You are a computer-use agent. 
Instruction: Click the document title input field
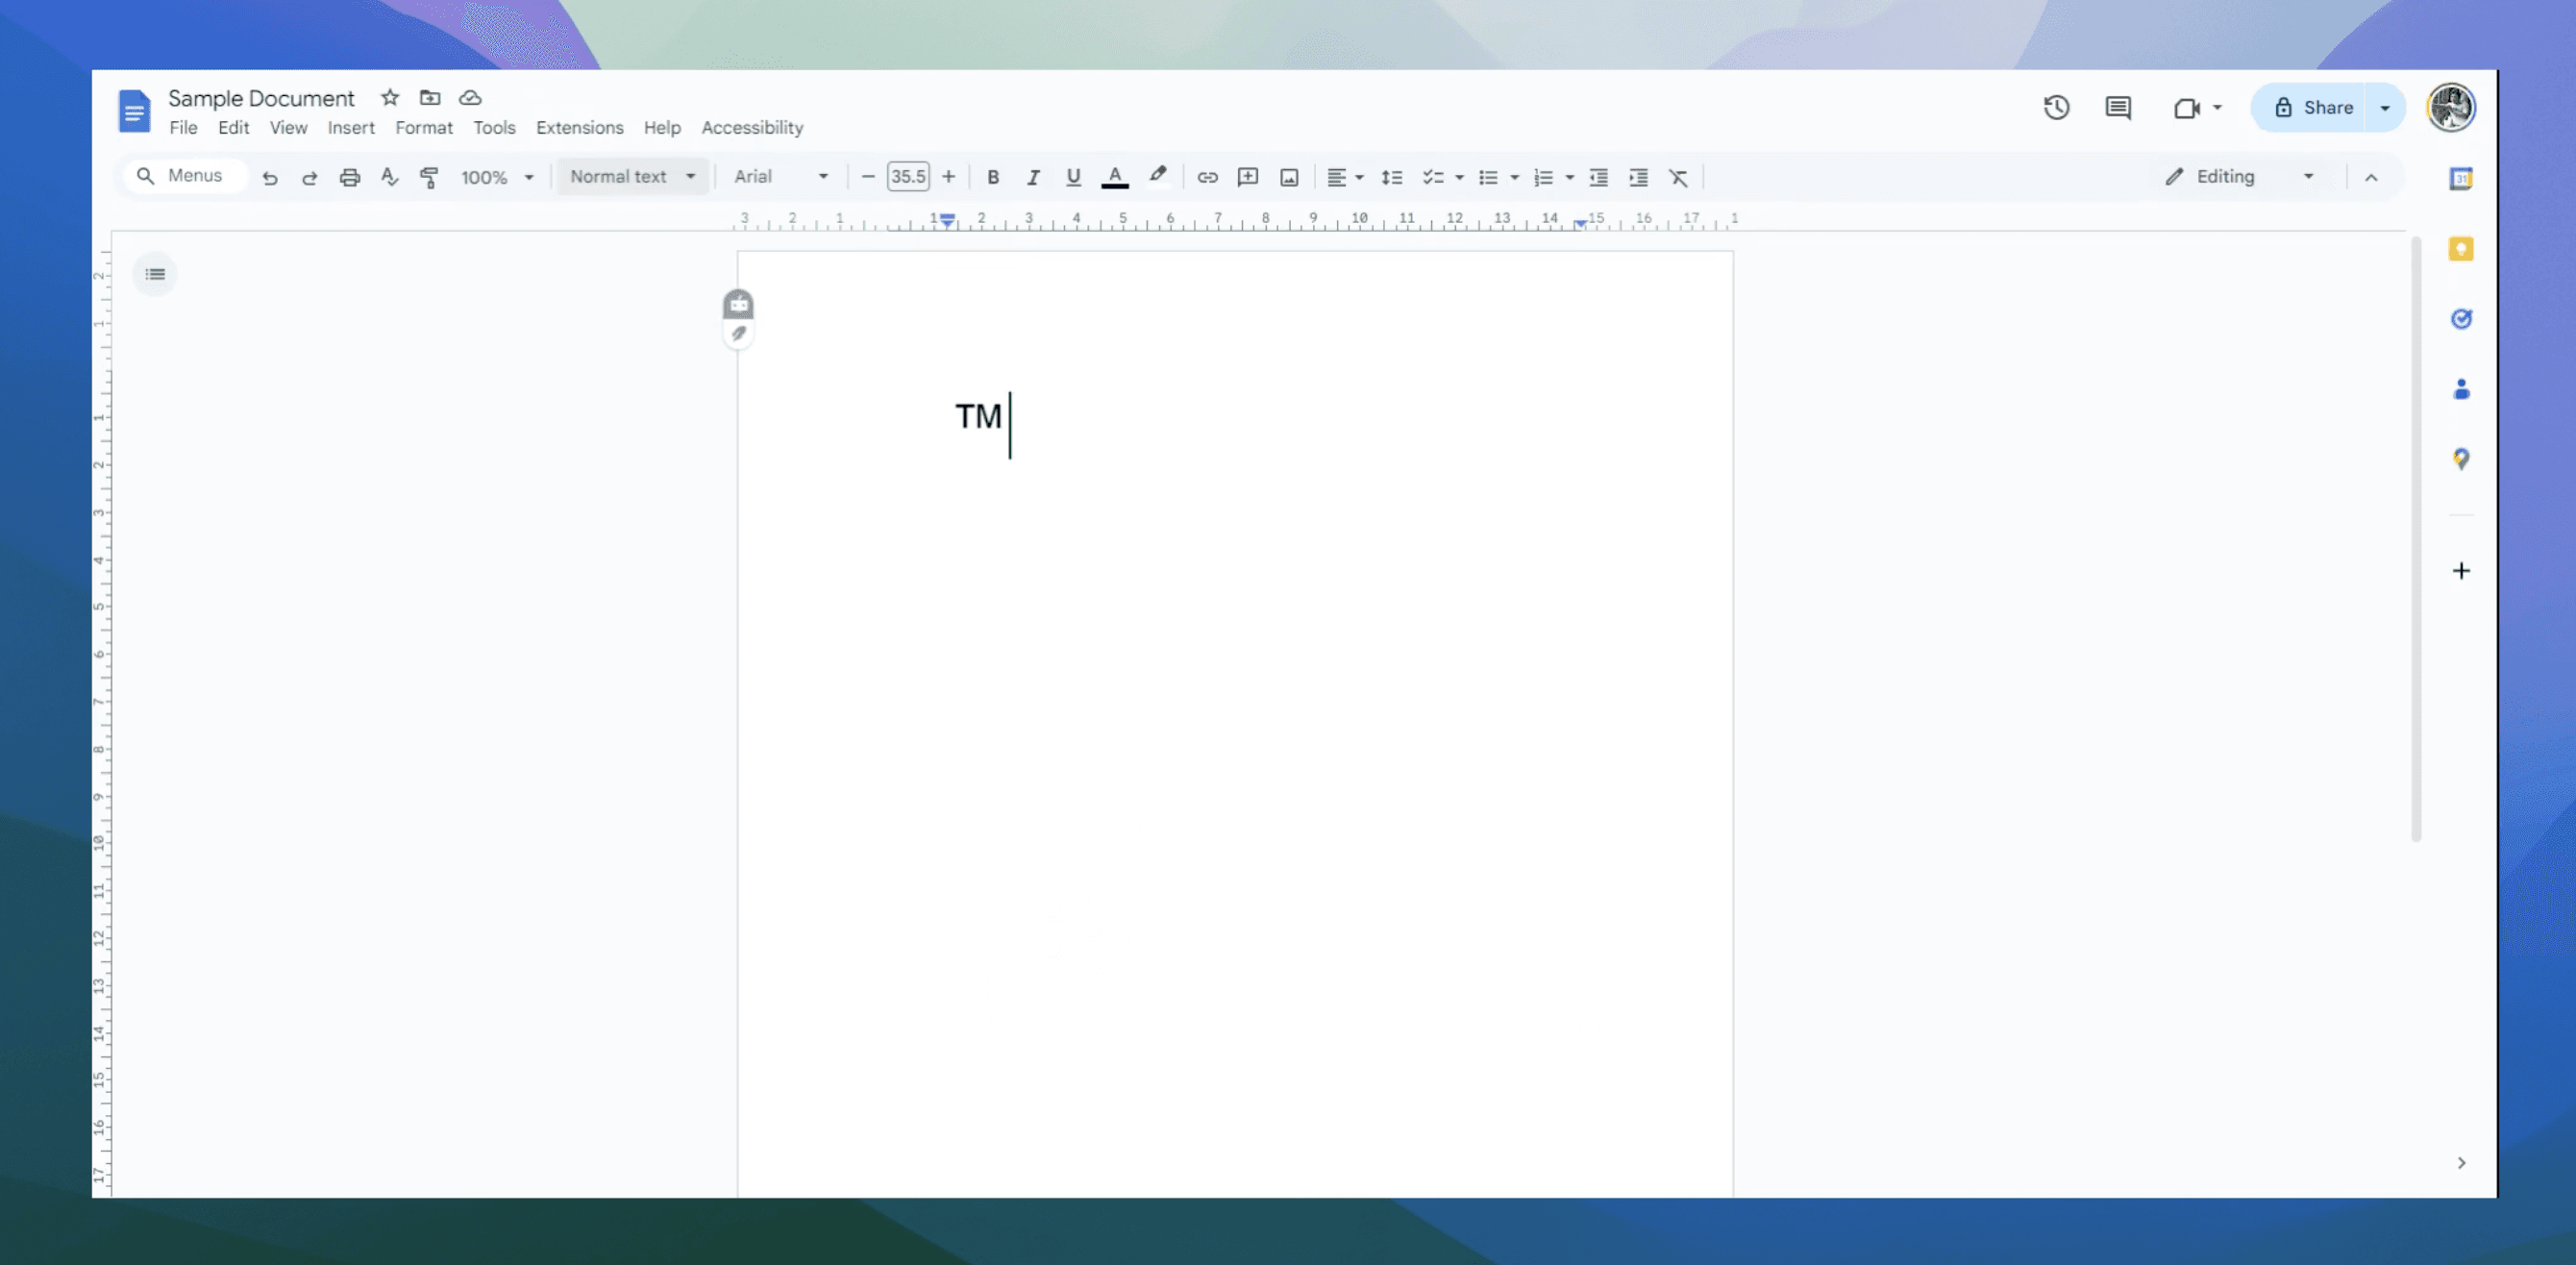pos(261,97)
